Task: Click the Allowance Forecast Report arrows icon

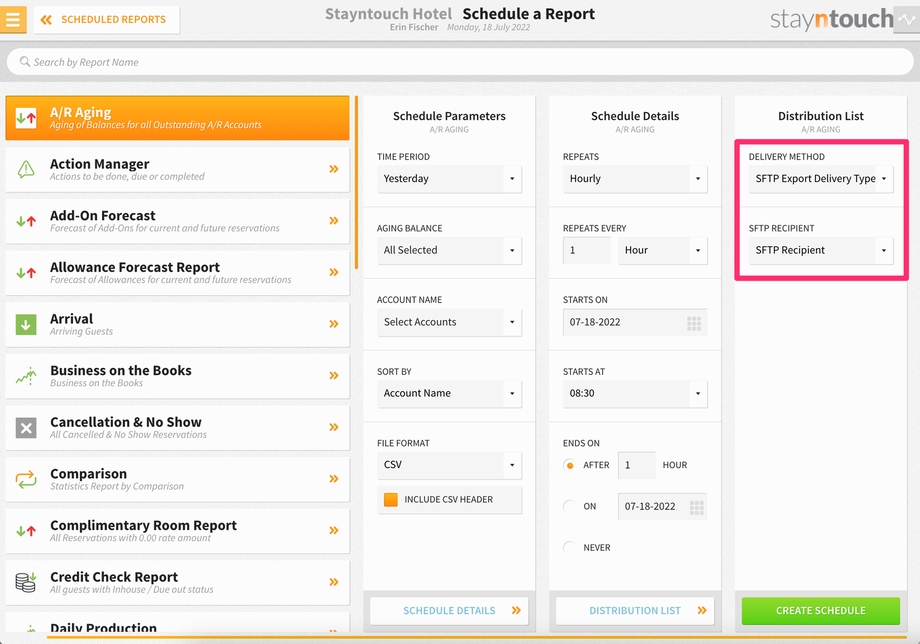Action: (x=26, y=273)
